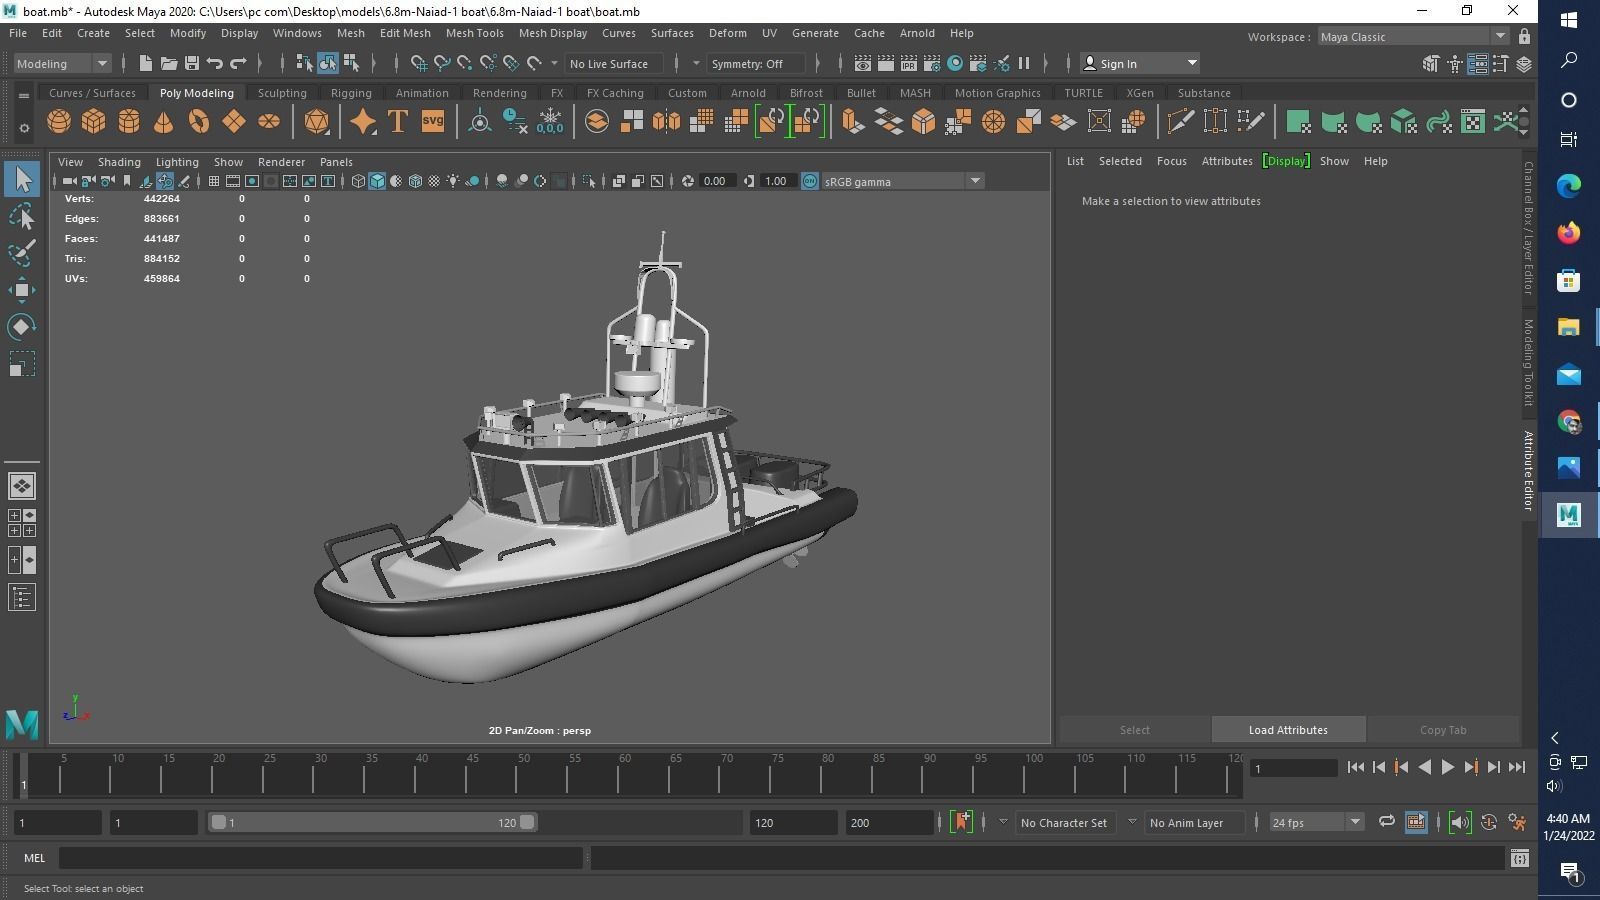Click the Type tool T shelf icon
The height and width of the screenshot is (900, 1600).
point(397,122)
